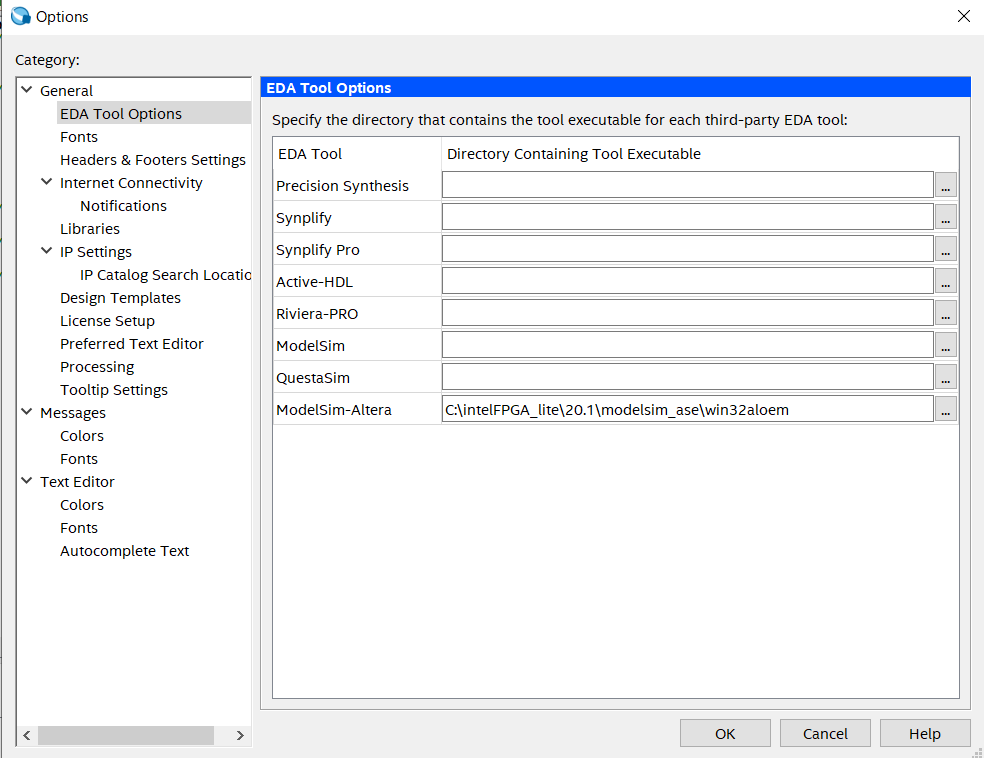This screenshot has width=984, height=758.
Task: Browse for Synplify directory
Action: click(x=946, y=217)
